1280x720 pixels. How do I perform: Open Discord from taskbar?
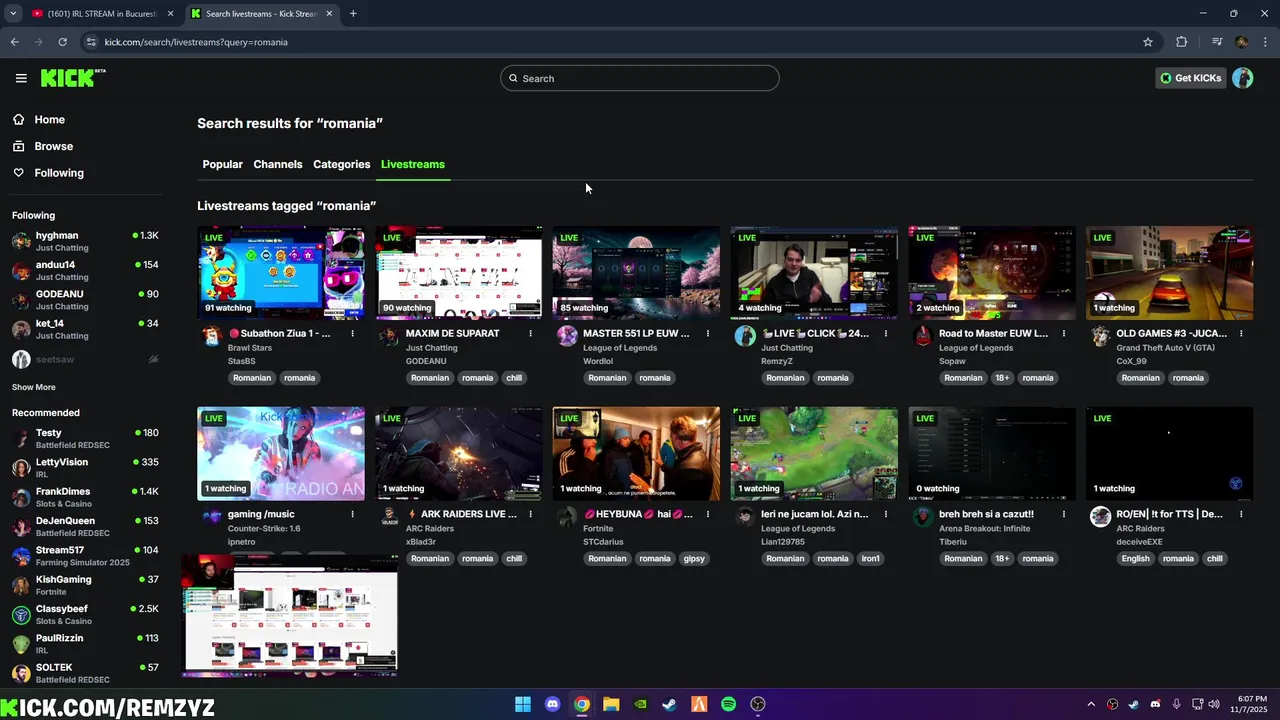(x=552, y=704)
